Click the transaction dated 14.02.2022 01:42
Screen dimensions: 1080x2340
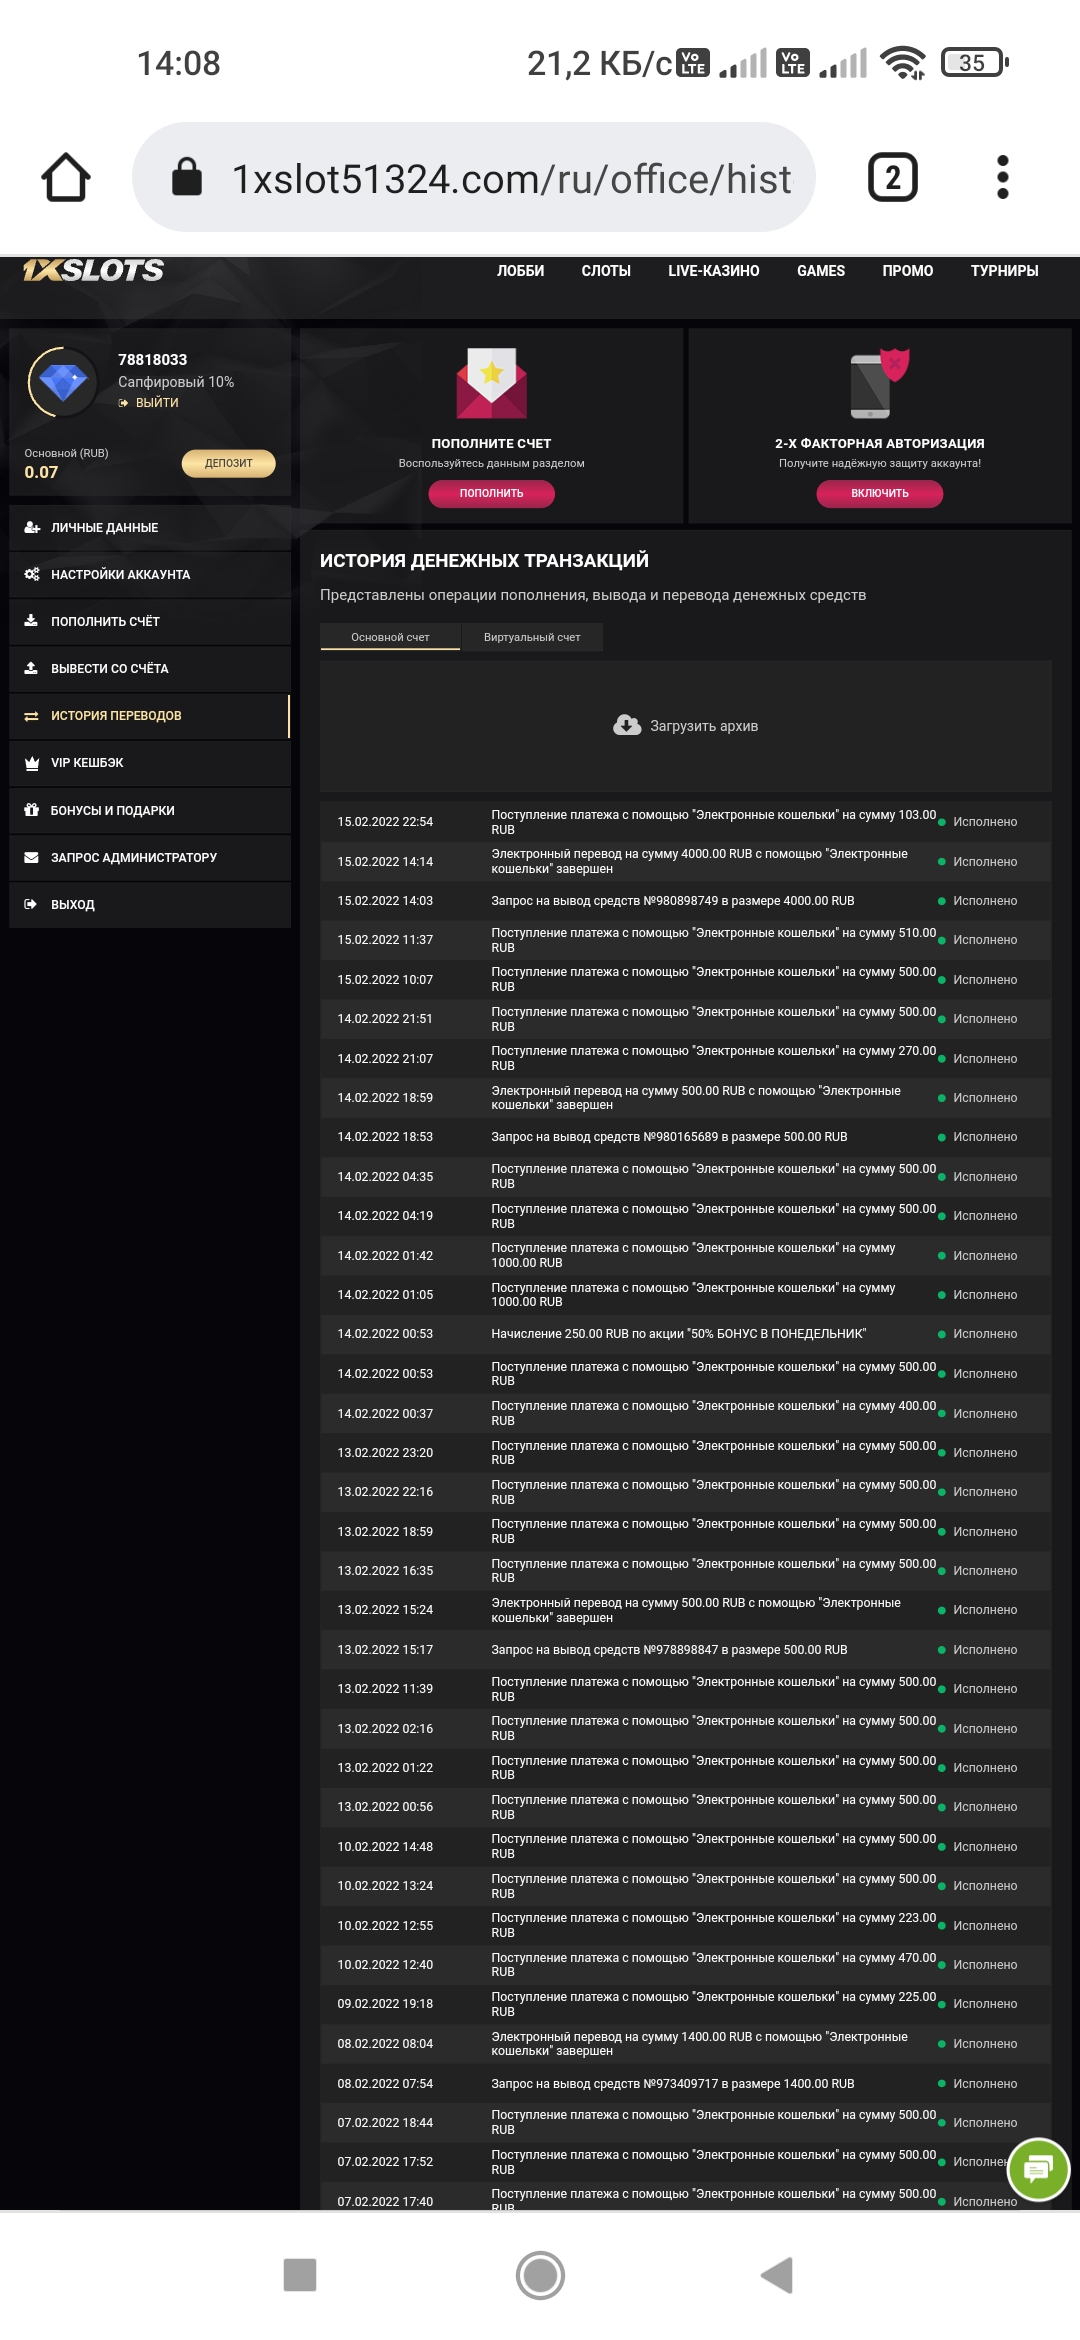(685, 1256)
